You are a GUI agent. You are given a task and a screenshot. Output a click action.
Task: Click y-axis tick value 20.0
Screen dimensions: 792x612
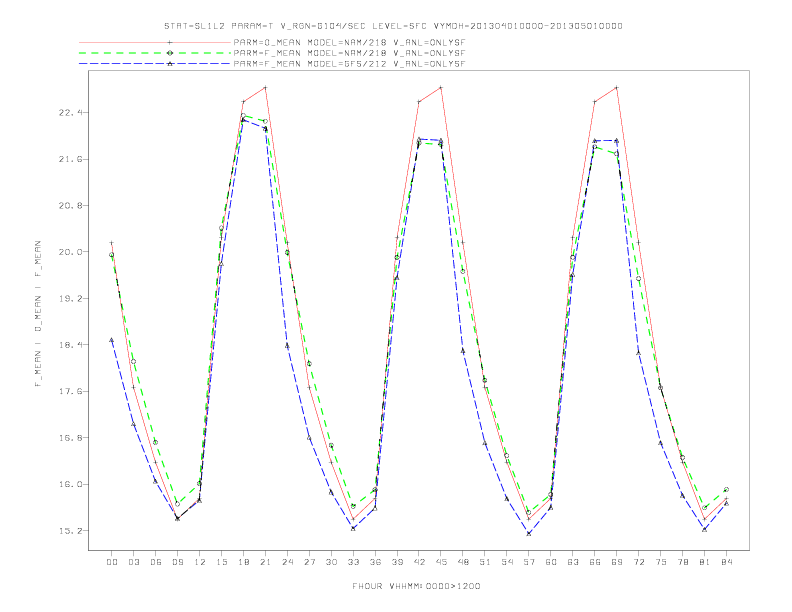(70, 252)
